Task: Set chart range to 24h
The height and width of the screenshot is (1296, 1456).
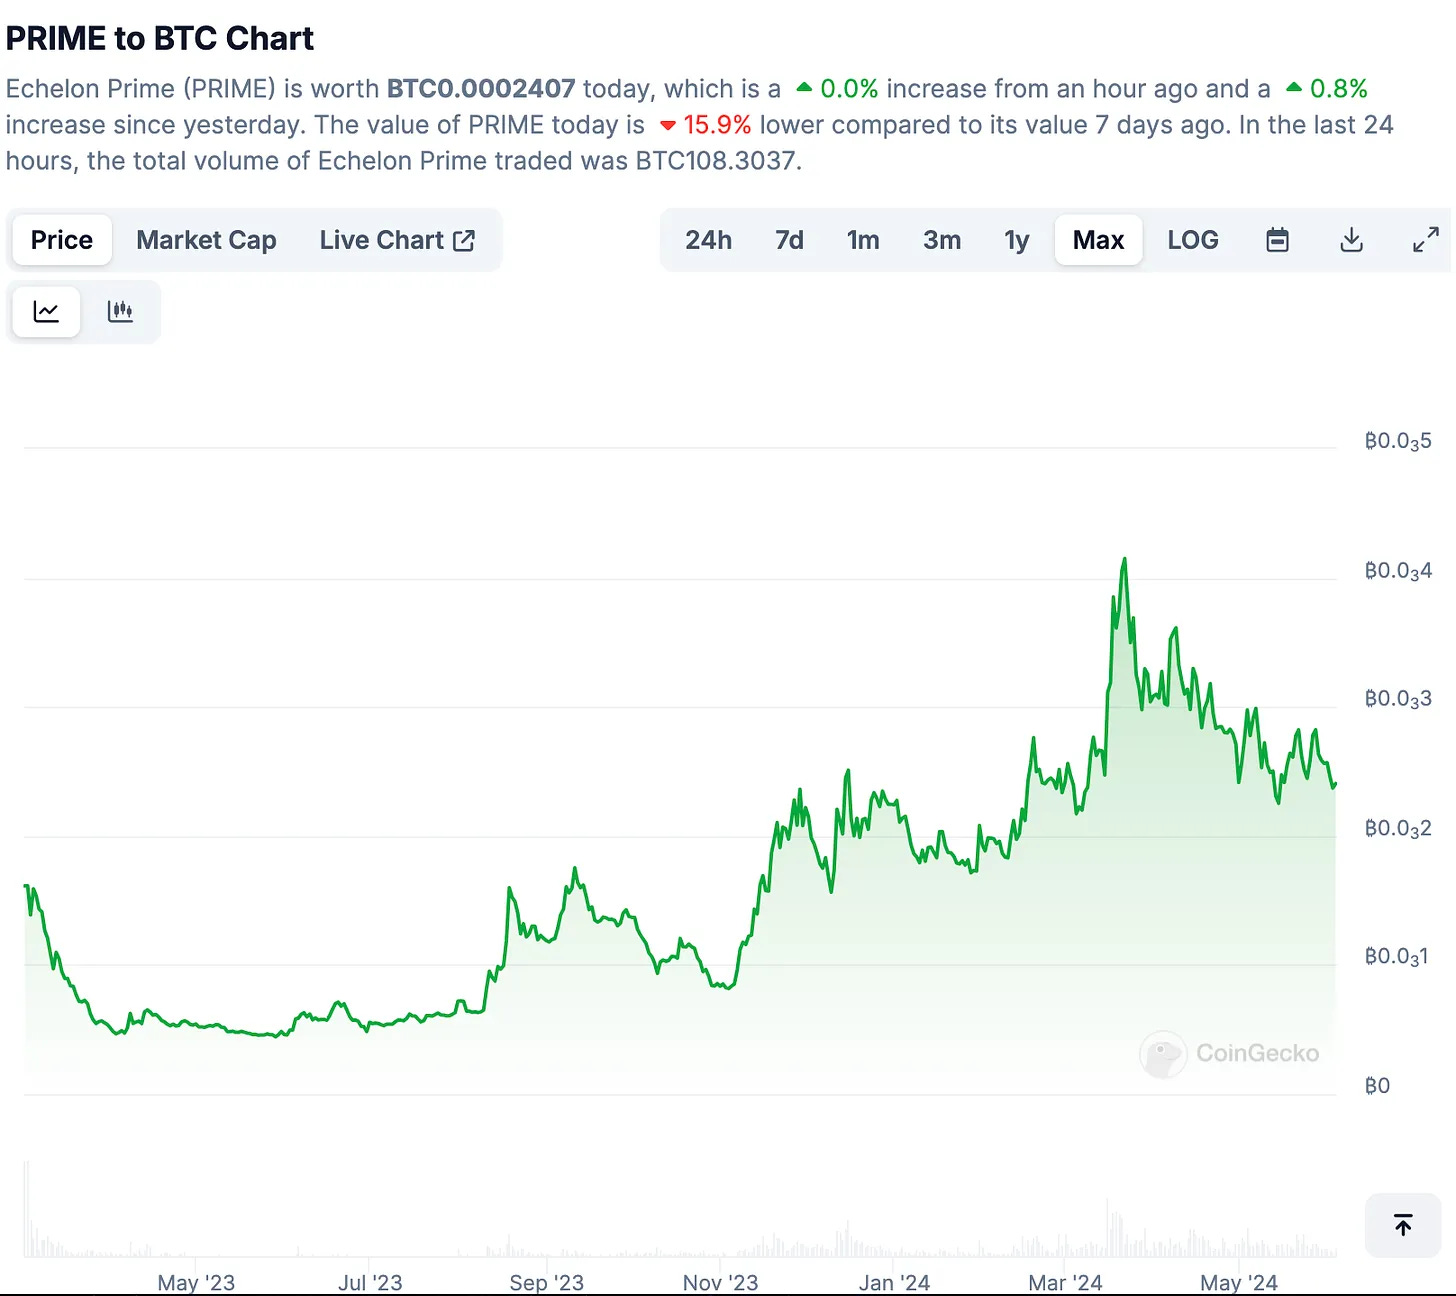Action: click(x=708, y=240)
